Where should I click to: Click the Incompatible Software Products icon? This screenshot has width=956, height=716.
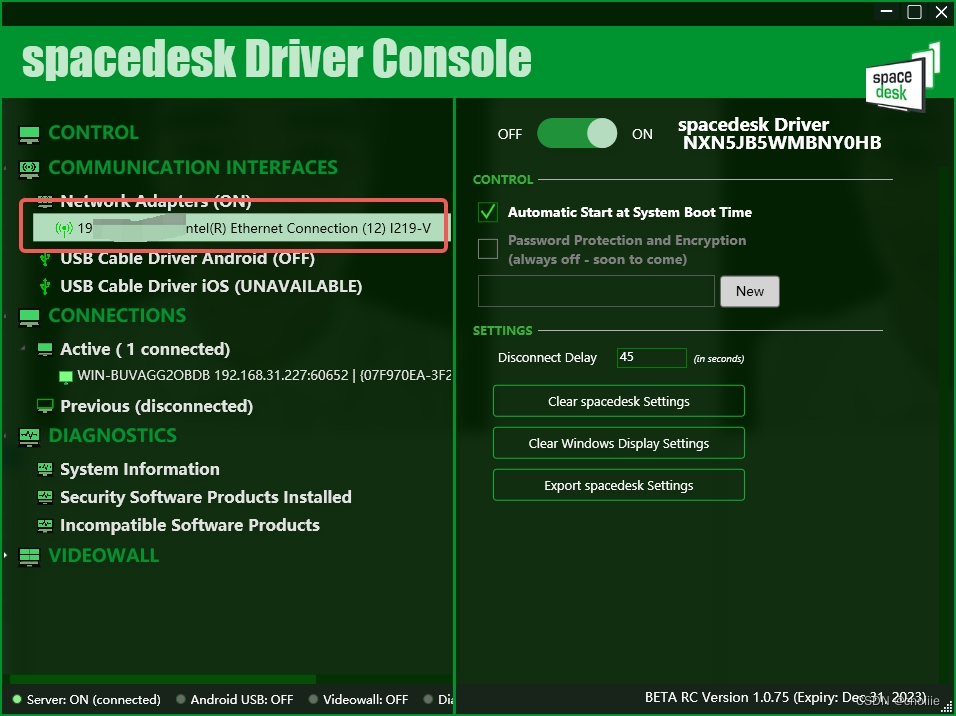pyautogui.click(x=45, y=525)
